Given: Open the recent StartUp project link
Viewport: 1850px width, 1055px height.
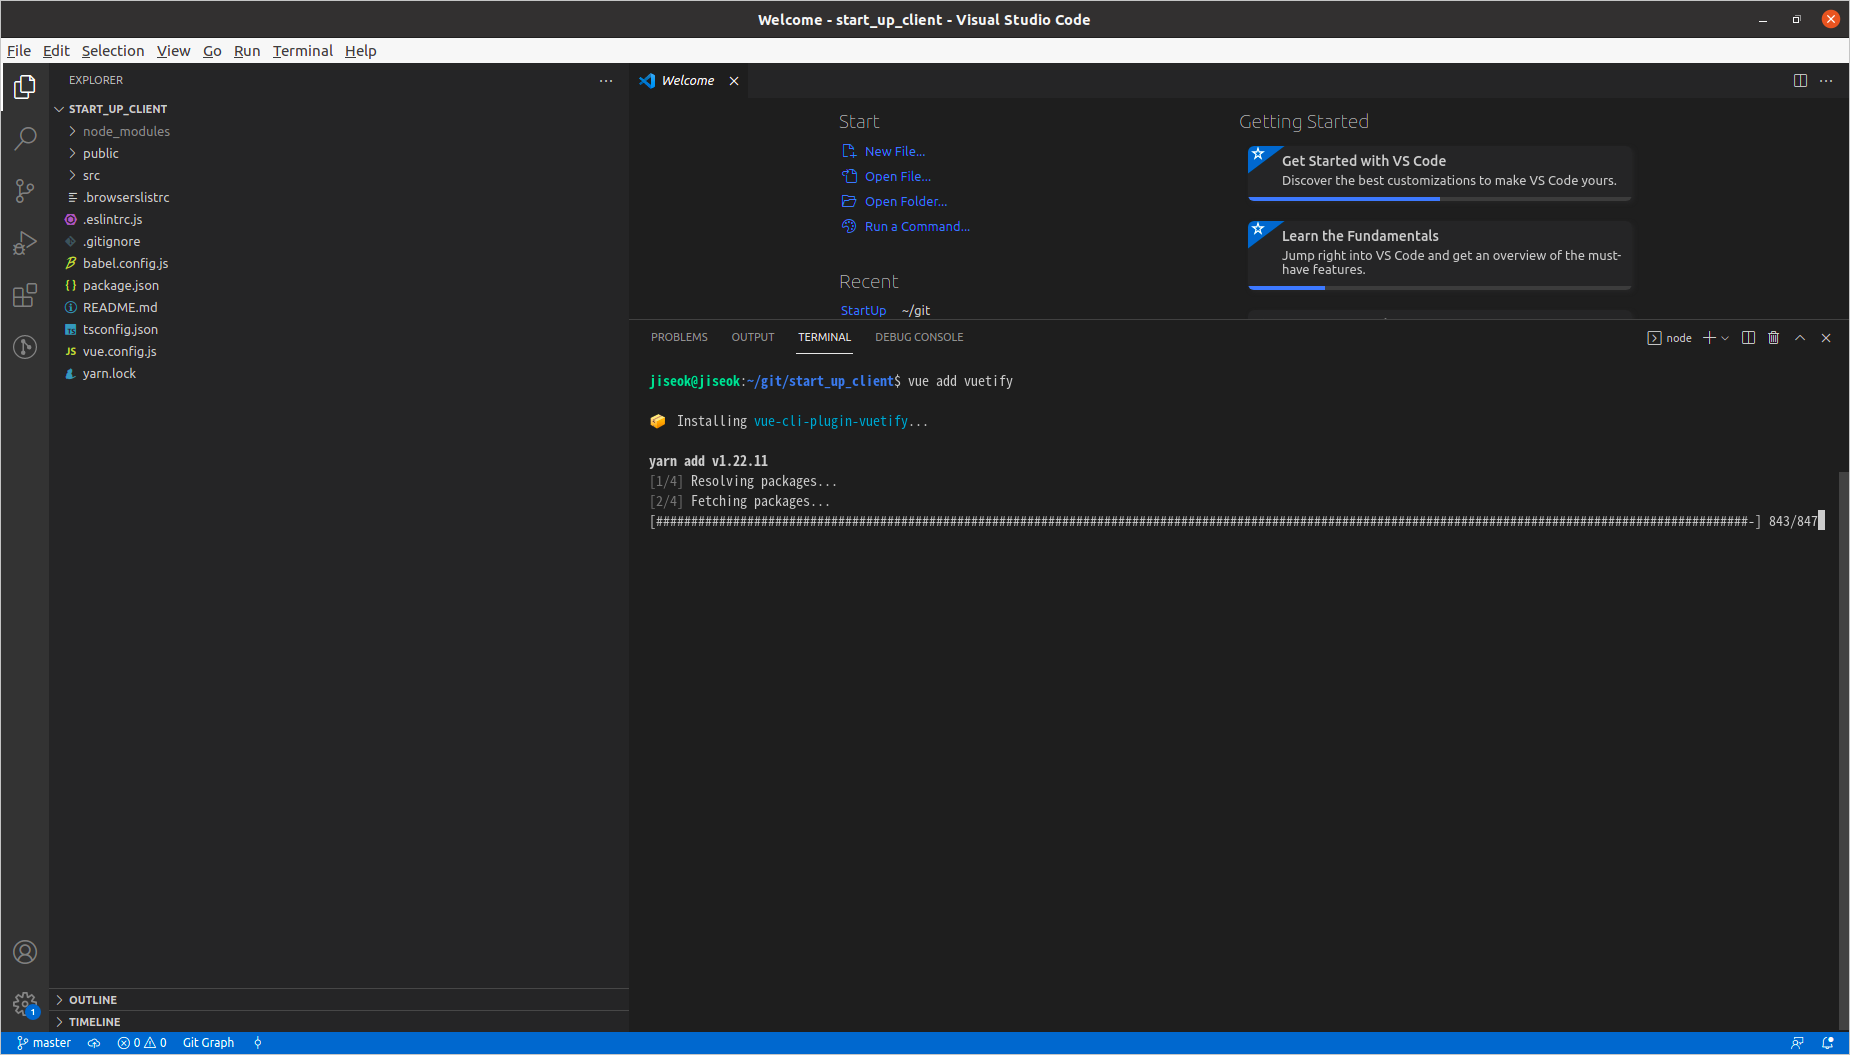Looking at the screenshot, I should [863, 311].
